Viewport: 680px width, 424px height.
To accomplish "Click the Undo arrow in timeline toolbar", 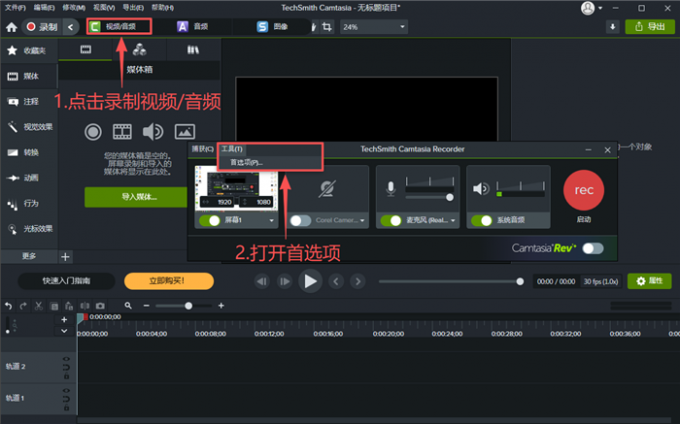I will click(8, 306).
